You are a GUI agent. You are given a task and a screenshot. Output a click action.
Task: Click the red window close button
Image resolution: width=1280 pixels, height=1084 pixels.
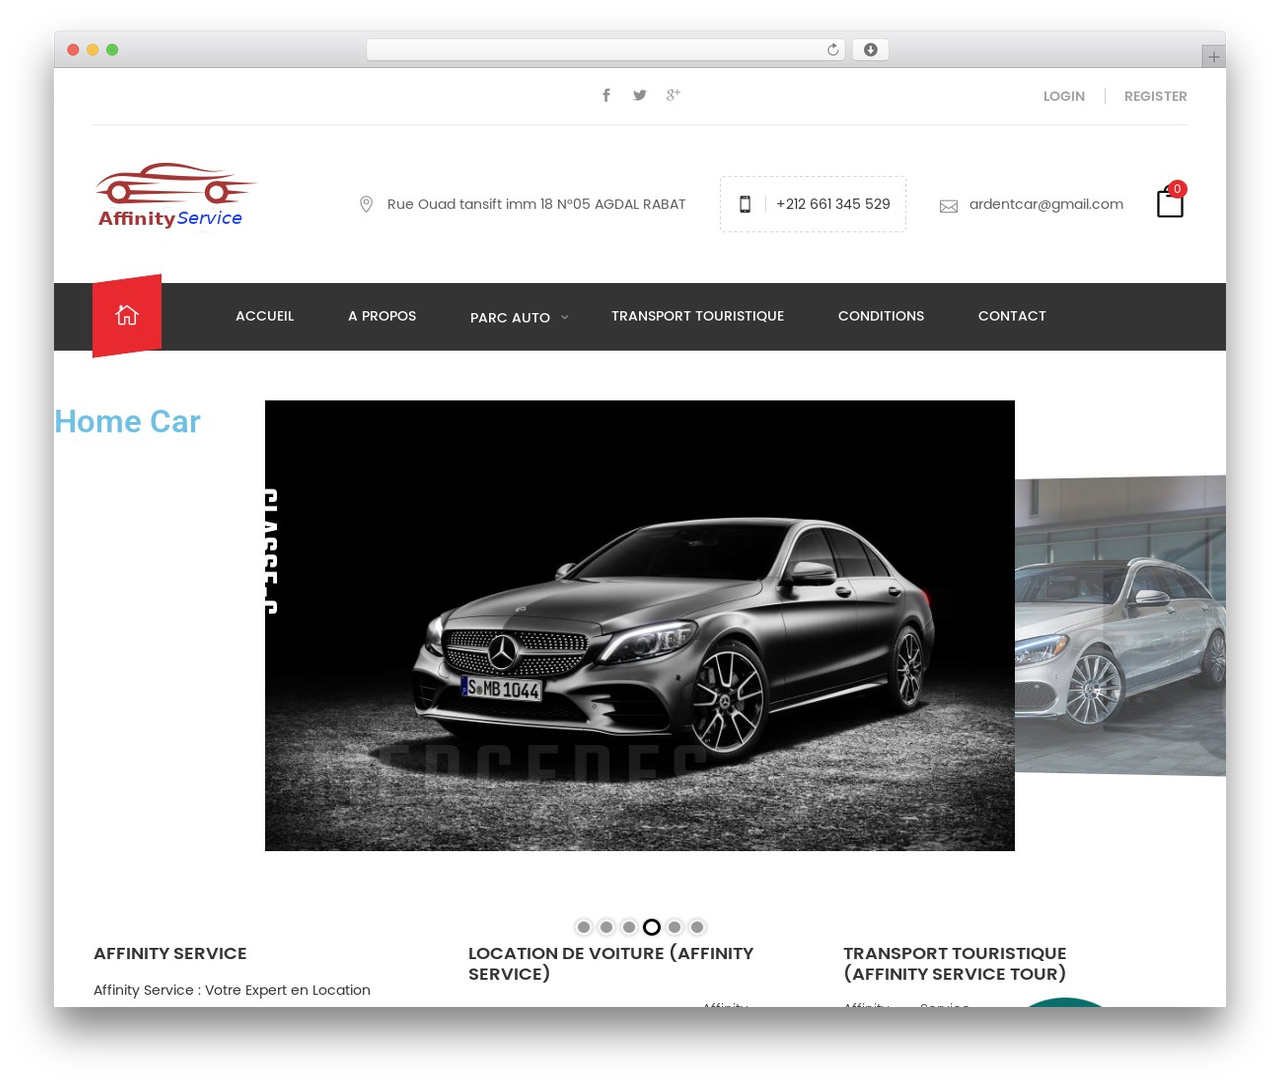tap(73, 50)
